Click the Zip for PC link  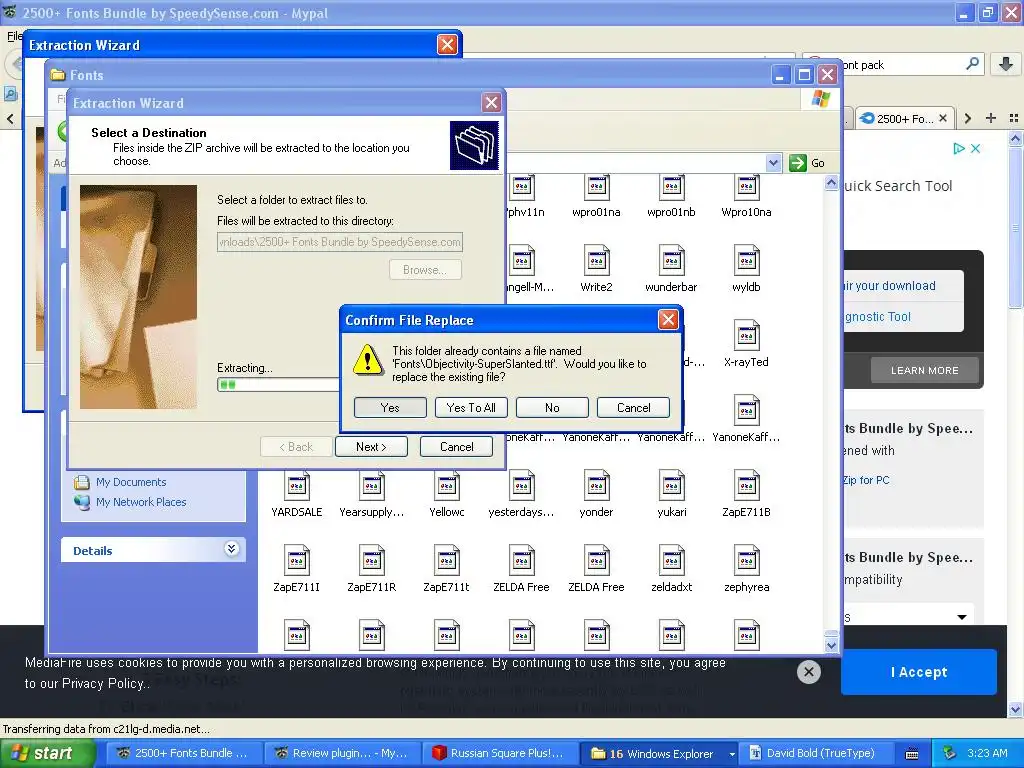[866, 480]
